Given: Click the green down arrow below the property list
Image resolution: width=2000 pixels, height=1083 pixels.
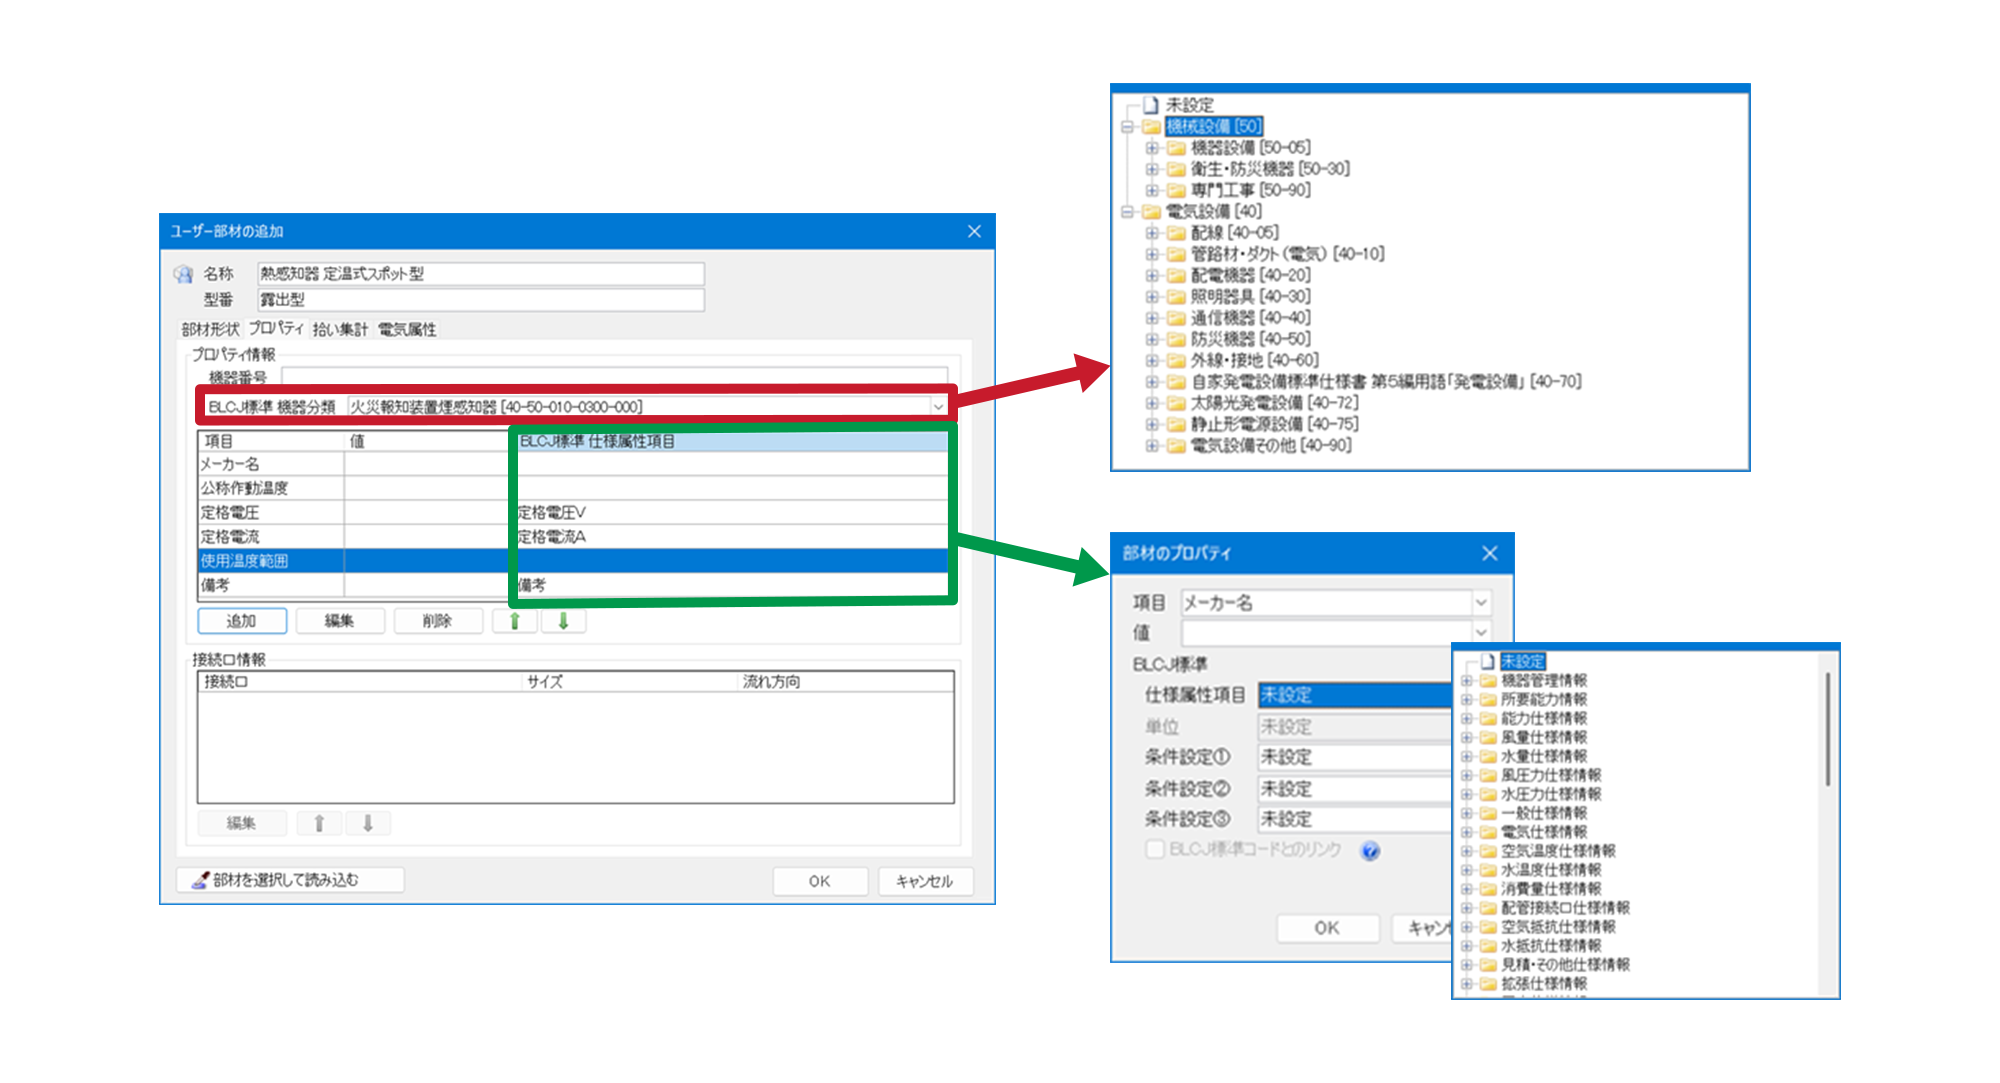Looking at the screenshot, I should coord(563,620).
